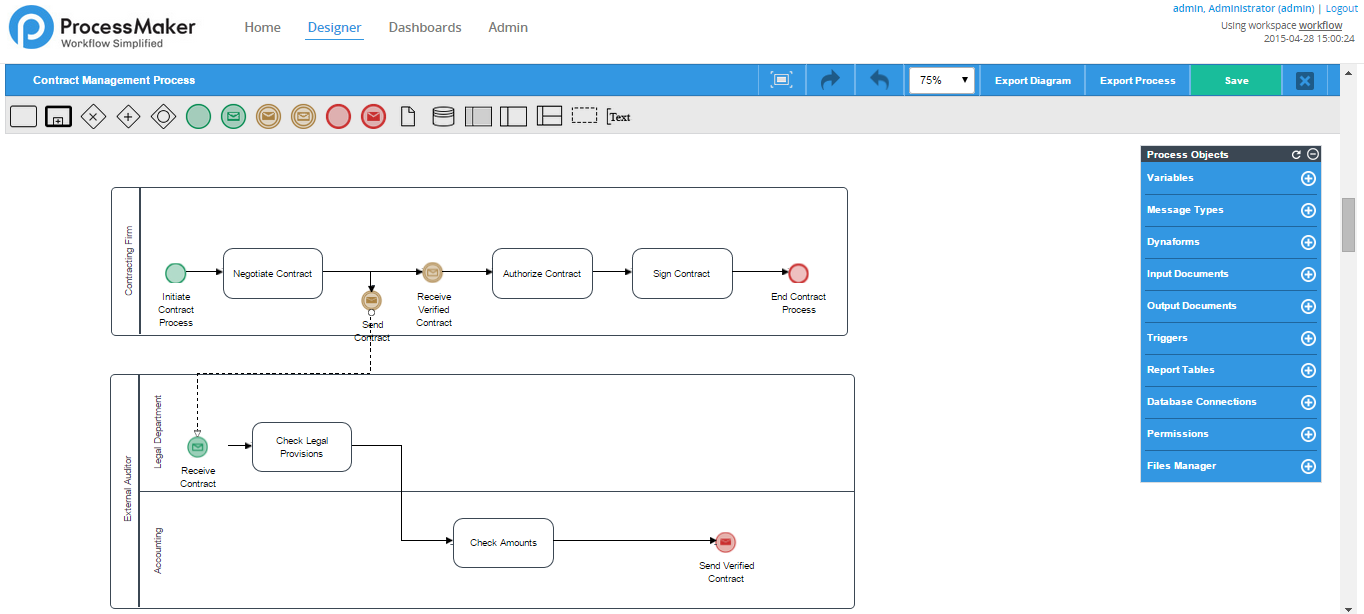Choose the green Start Message event tool
This screenshot has height=614, width=1364.
click(233, 117)
